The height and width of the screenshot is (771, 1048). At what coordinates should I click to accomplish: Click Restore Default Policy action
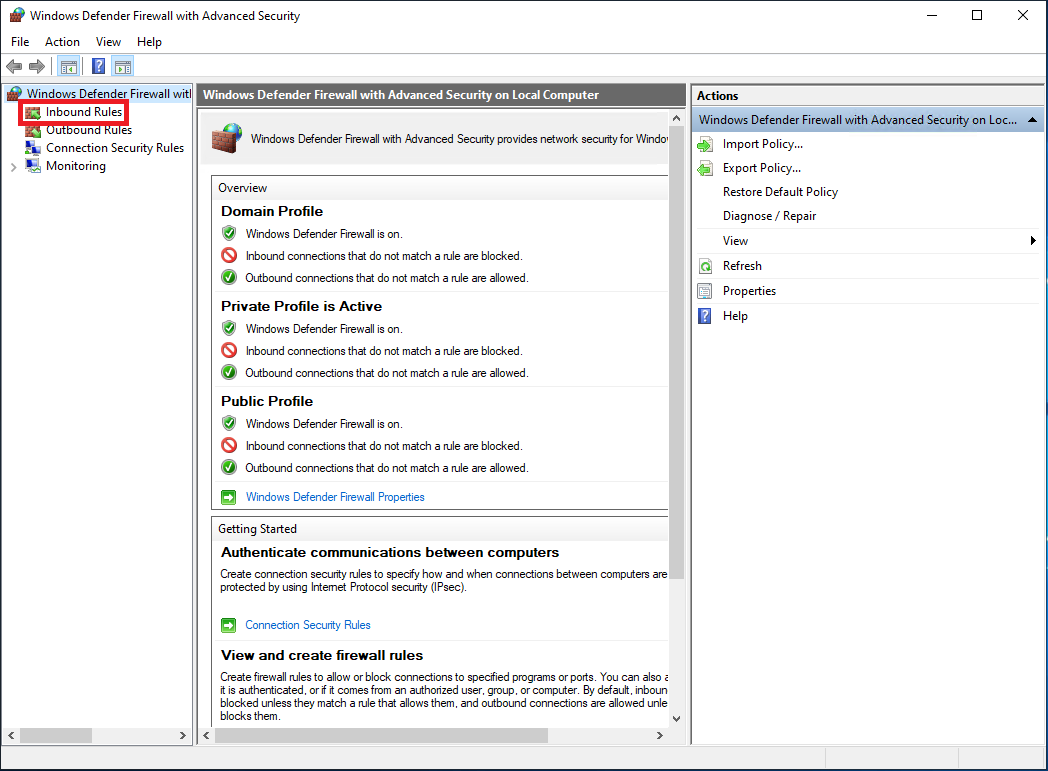pyautogui.click(x=780, y=192)
